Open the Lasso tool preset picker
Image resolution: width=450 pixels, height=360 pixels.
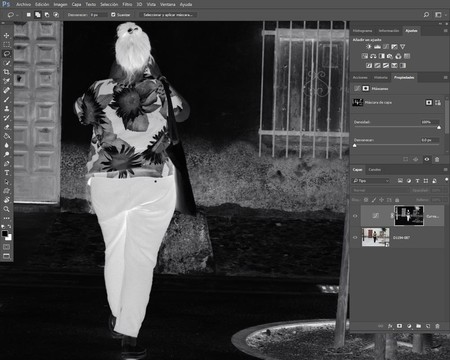pyautogui.click(x=13, y=15)
